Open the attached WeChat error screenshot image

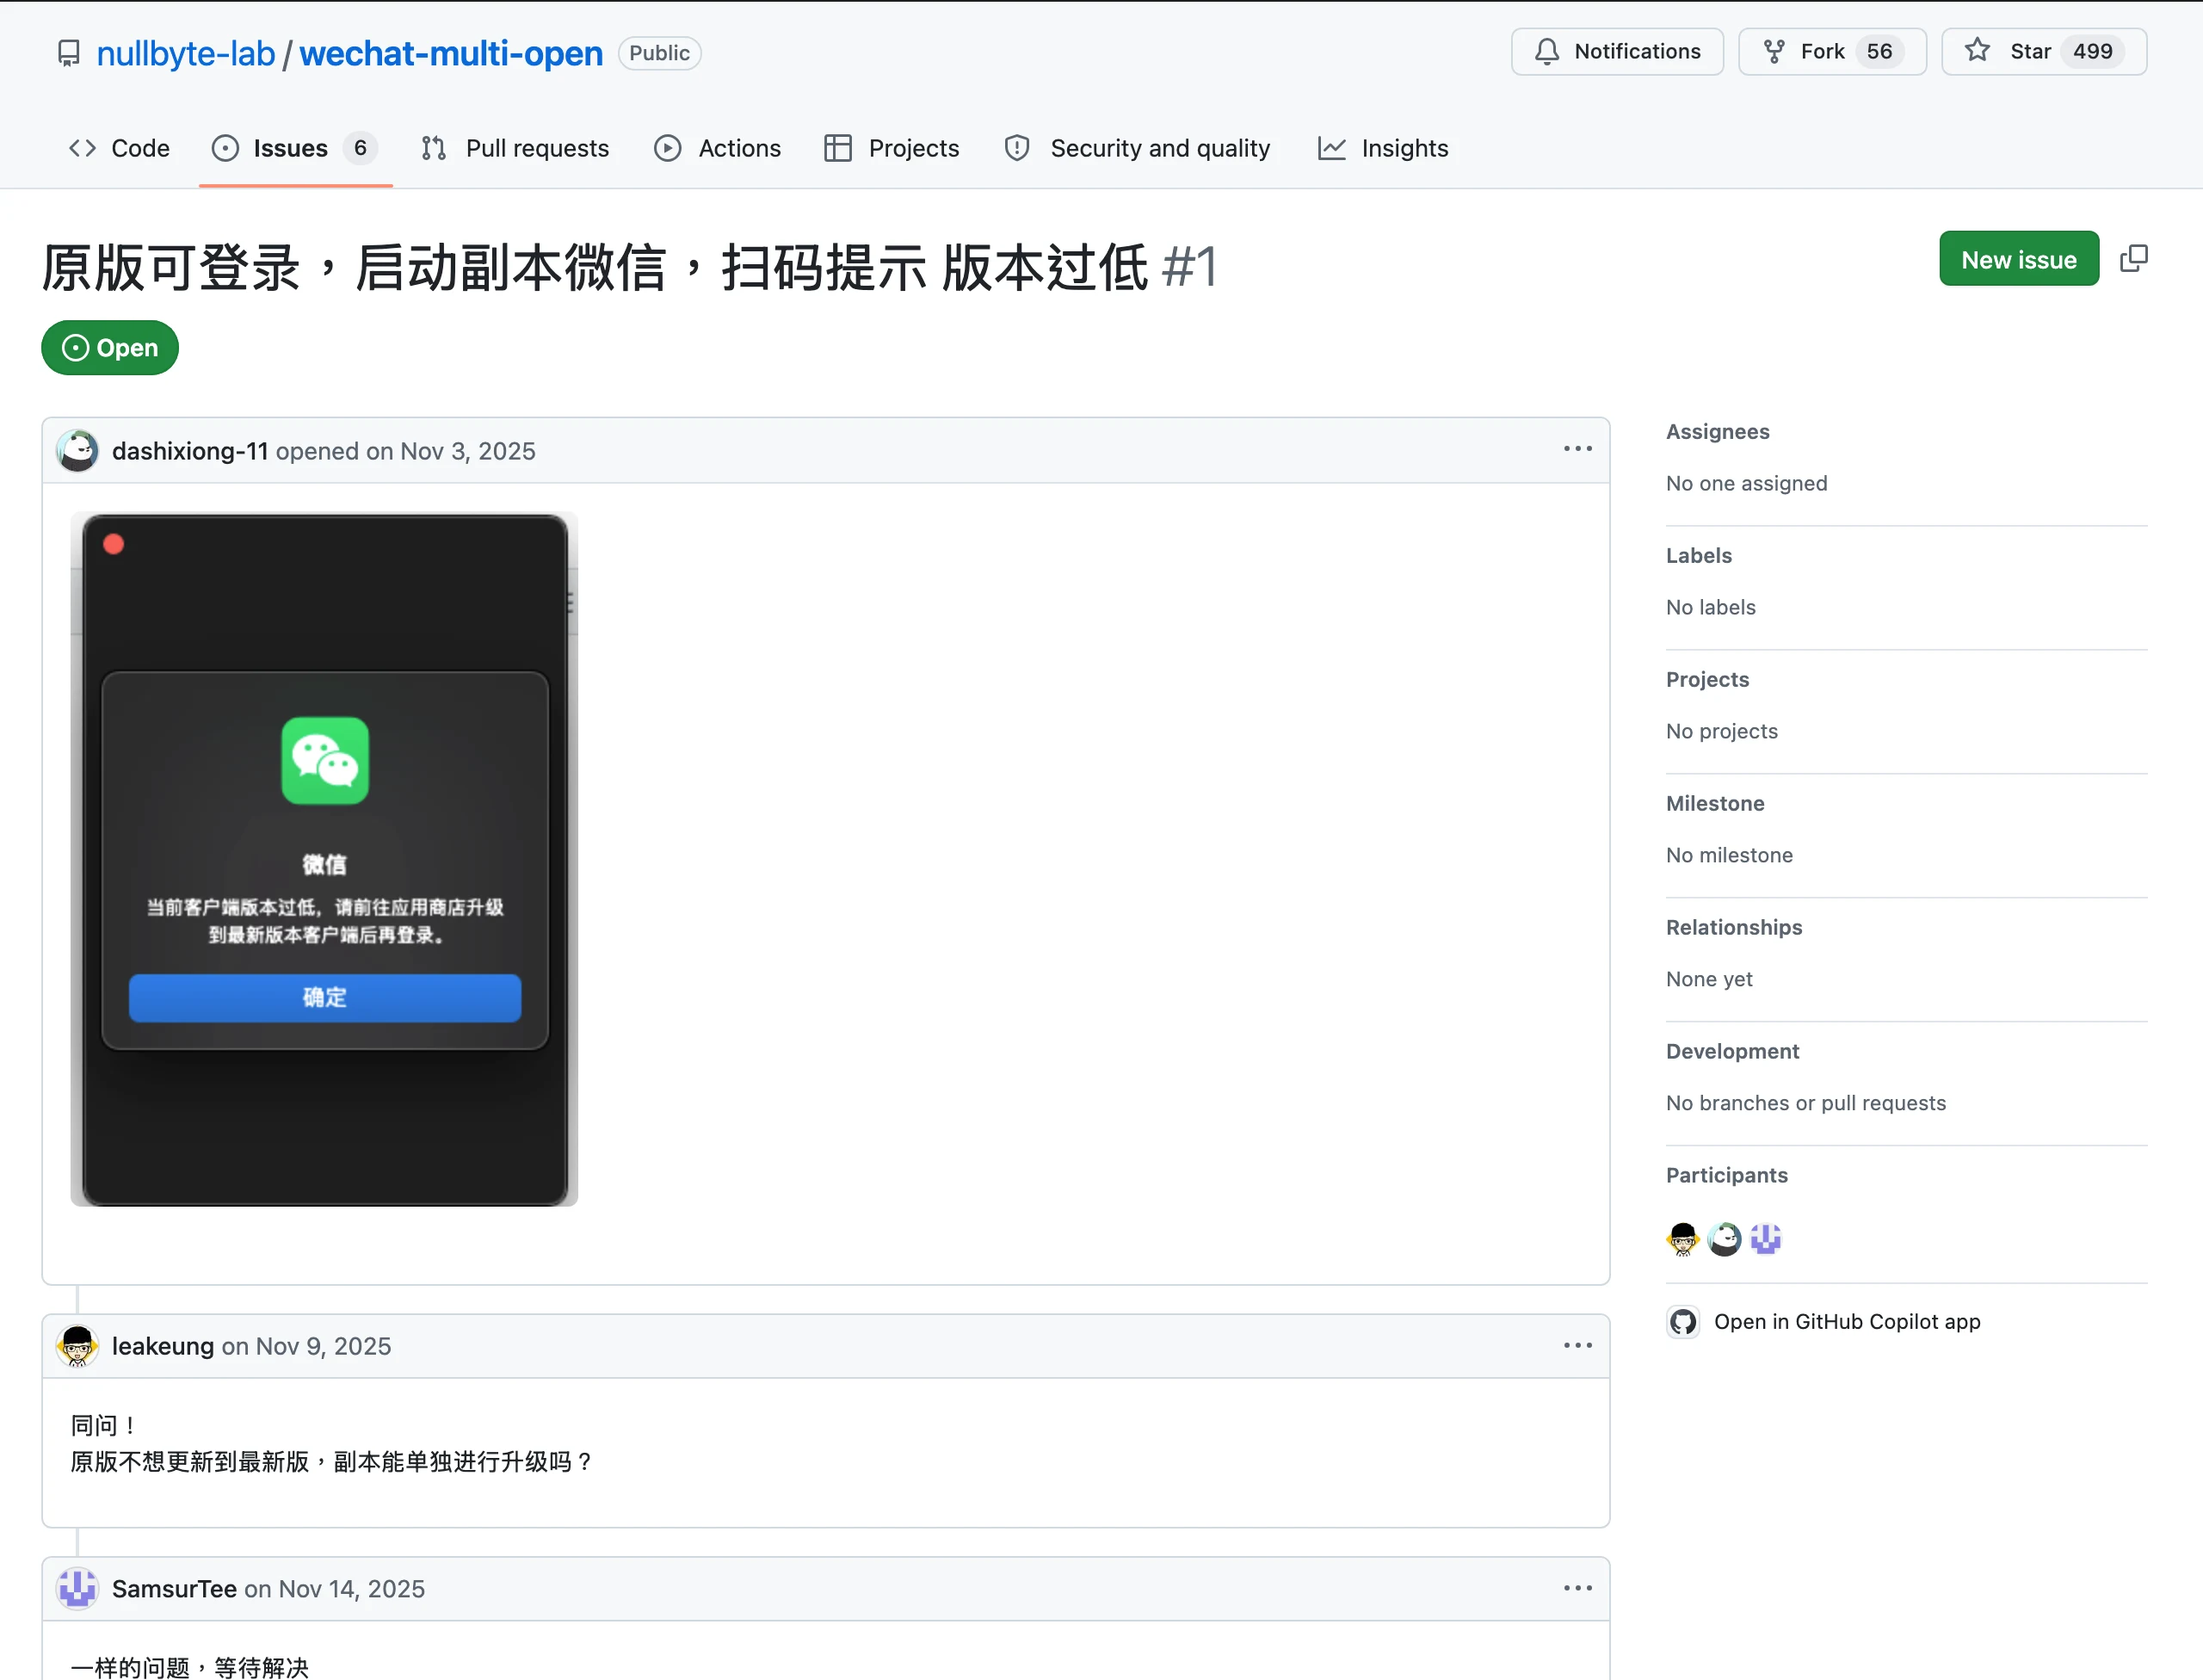324,859
